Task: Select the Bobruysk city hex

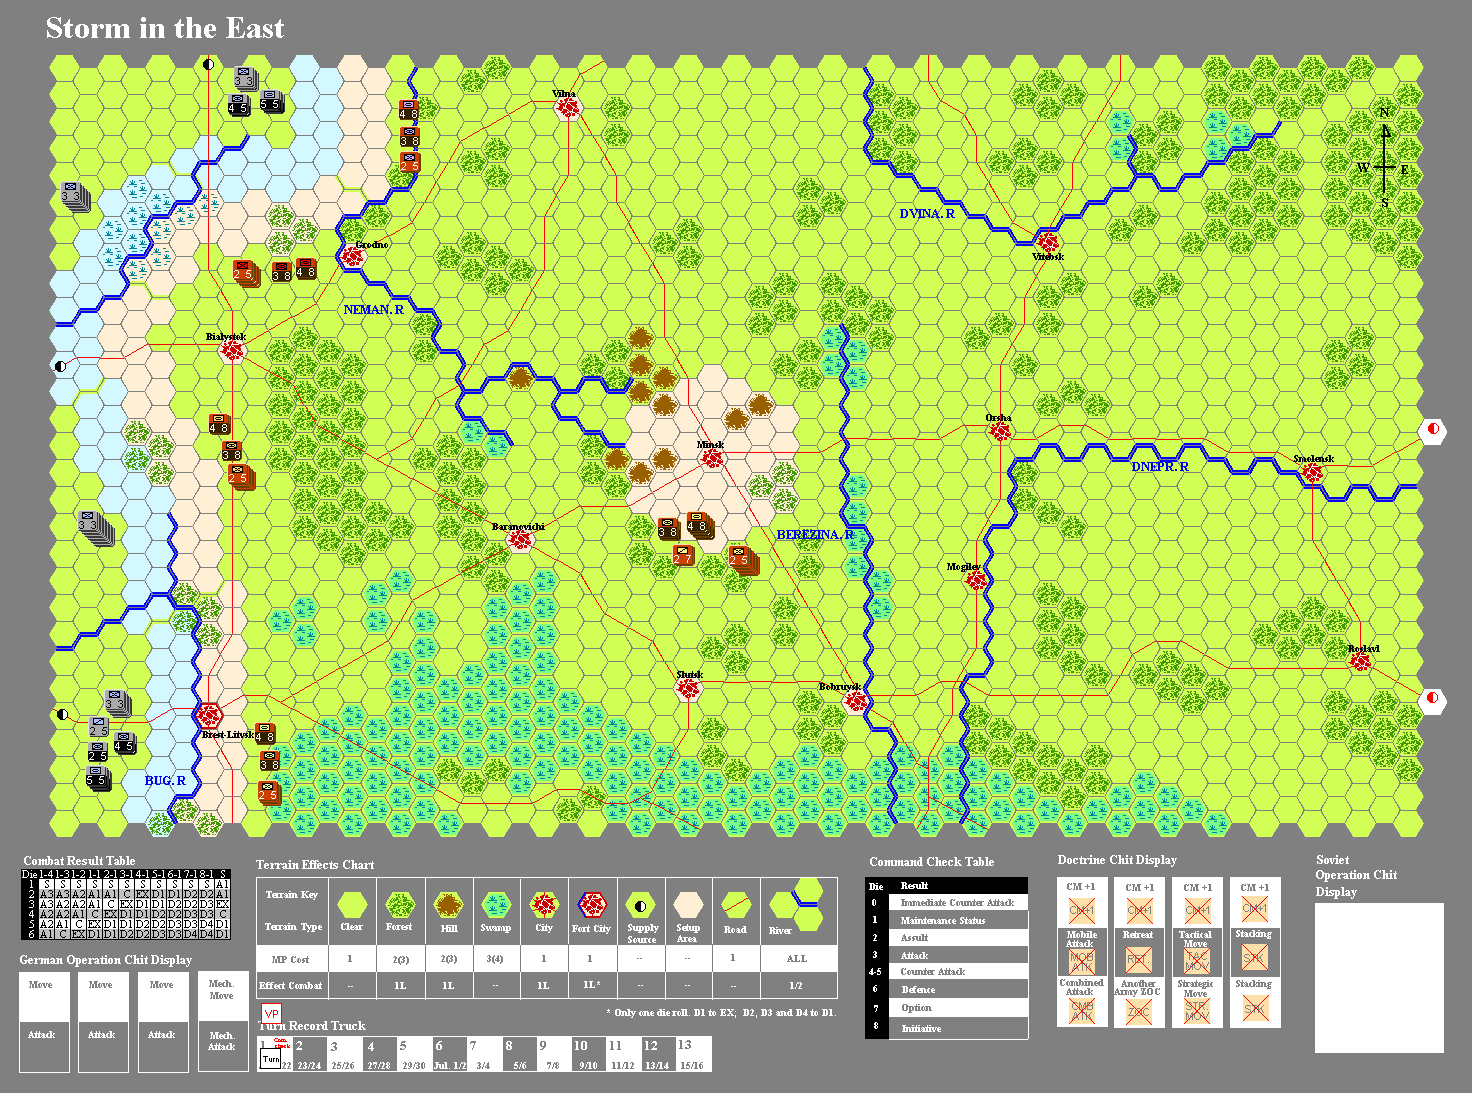Action: [855, 701]
